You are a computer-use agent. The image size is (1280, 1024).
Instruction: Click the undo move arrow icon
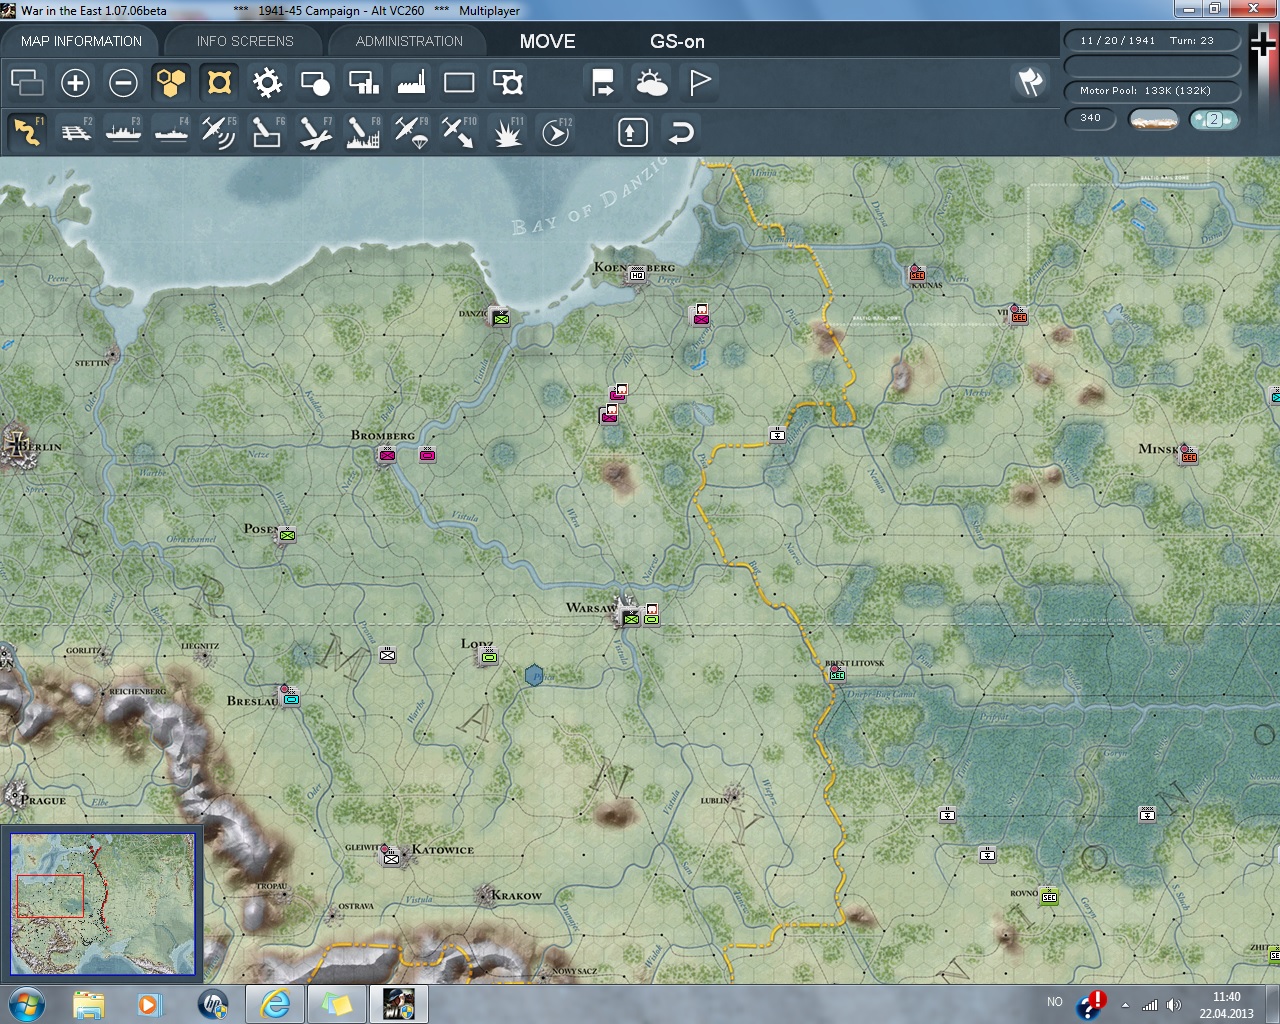[x=681, y=132]
